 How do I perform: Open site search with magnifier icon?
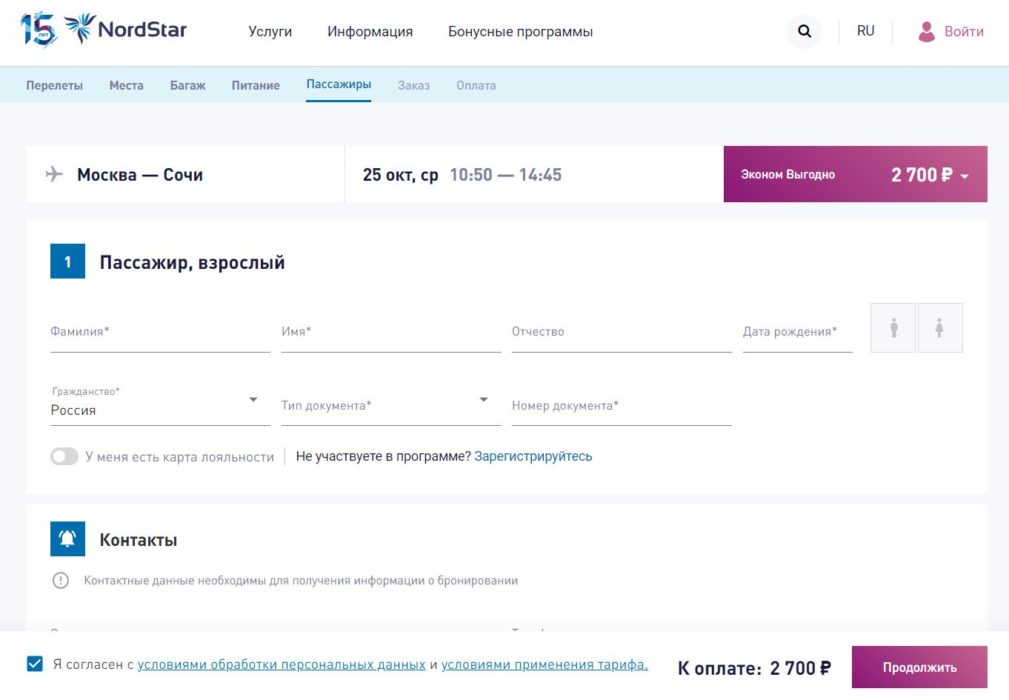[804, 32]
